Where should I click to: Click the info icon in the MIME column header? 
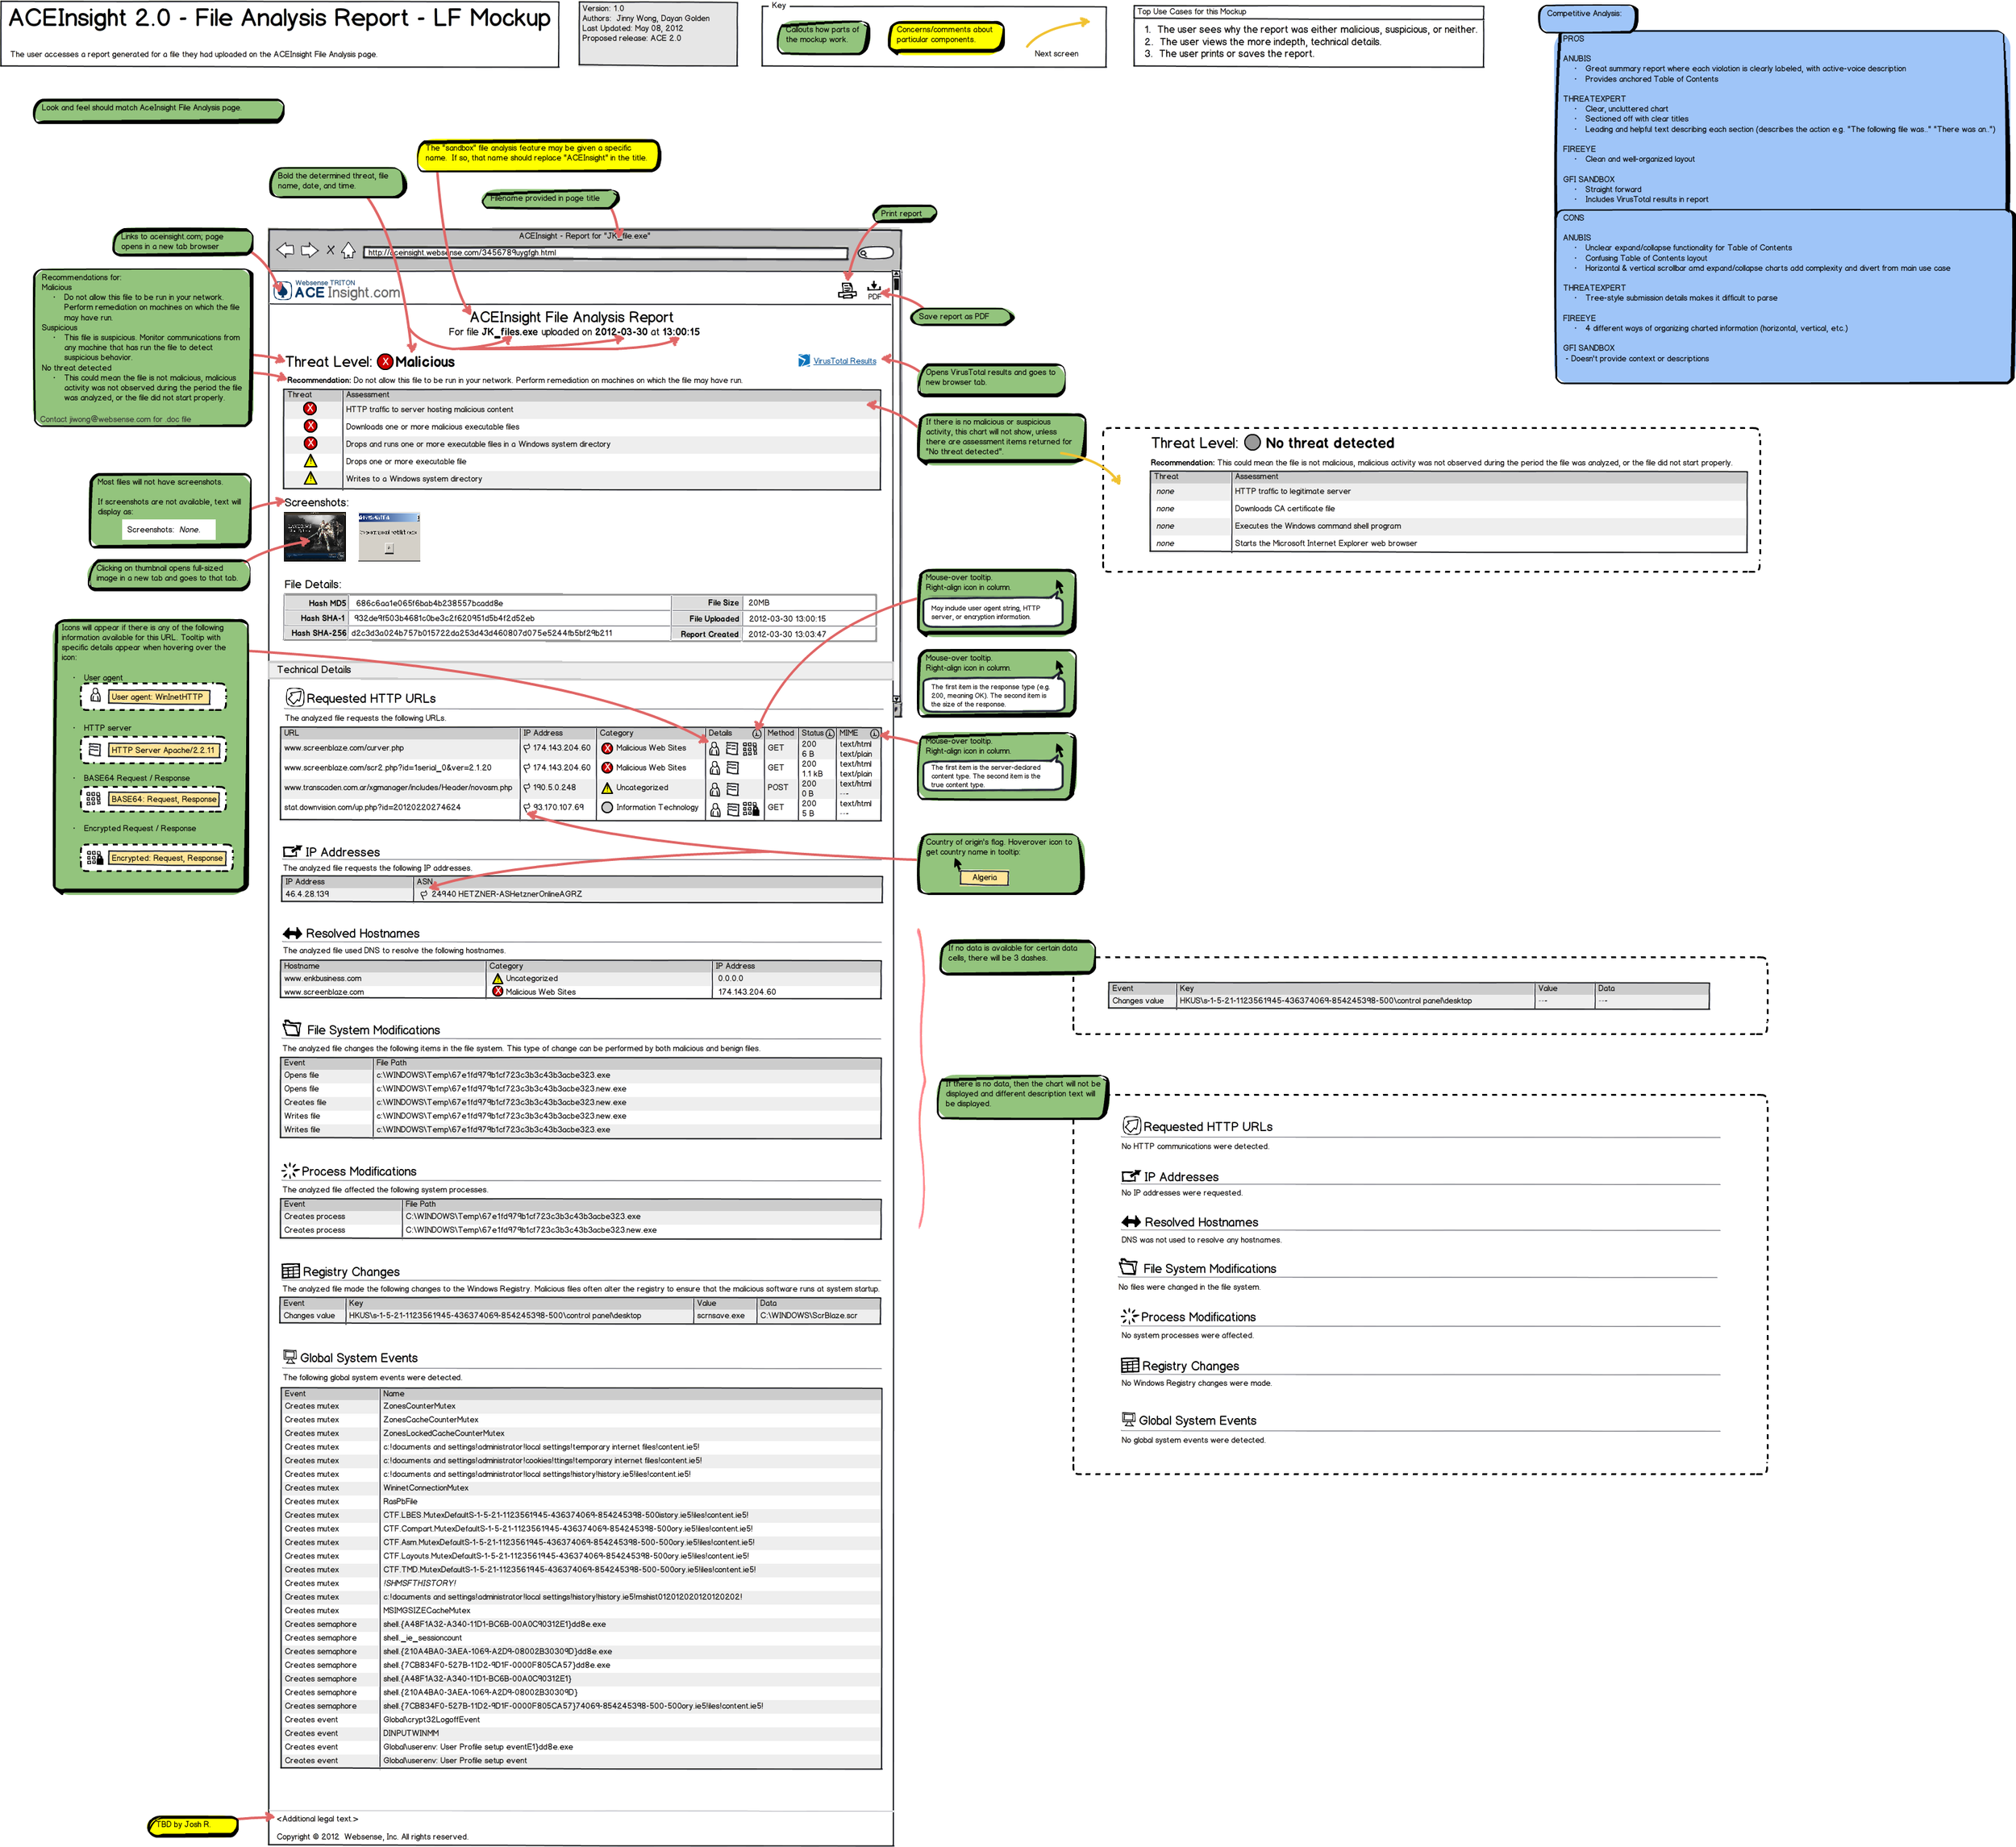(874, 734)
